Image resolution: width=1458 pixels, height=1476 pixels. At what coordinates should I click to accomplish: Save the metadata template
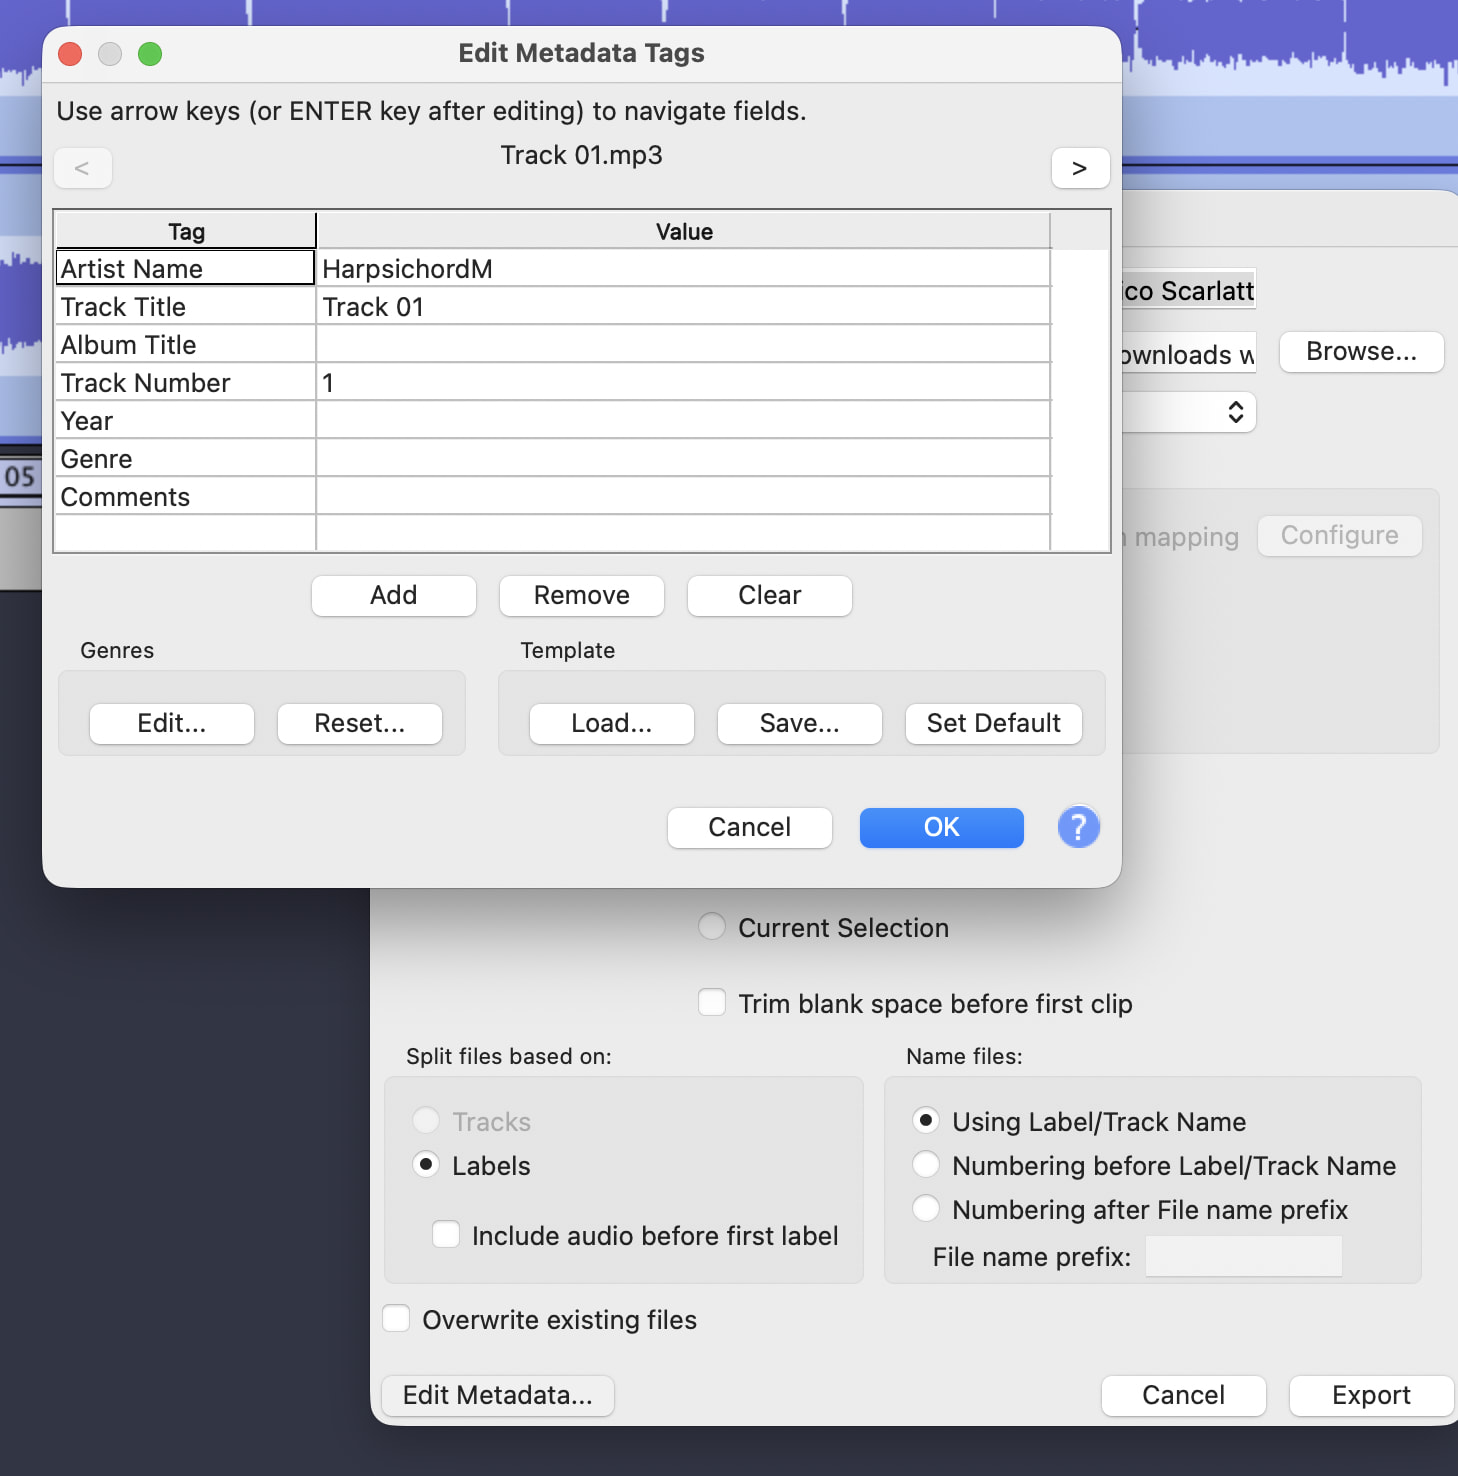point(800,723)
